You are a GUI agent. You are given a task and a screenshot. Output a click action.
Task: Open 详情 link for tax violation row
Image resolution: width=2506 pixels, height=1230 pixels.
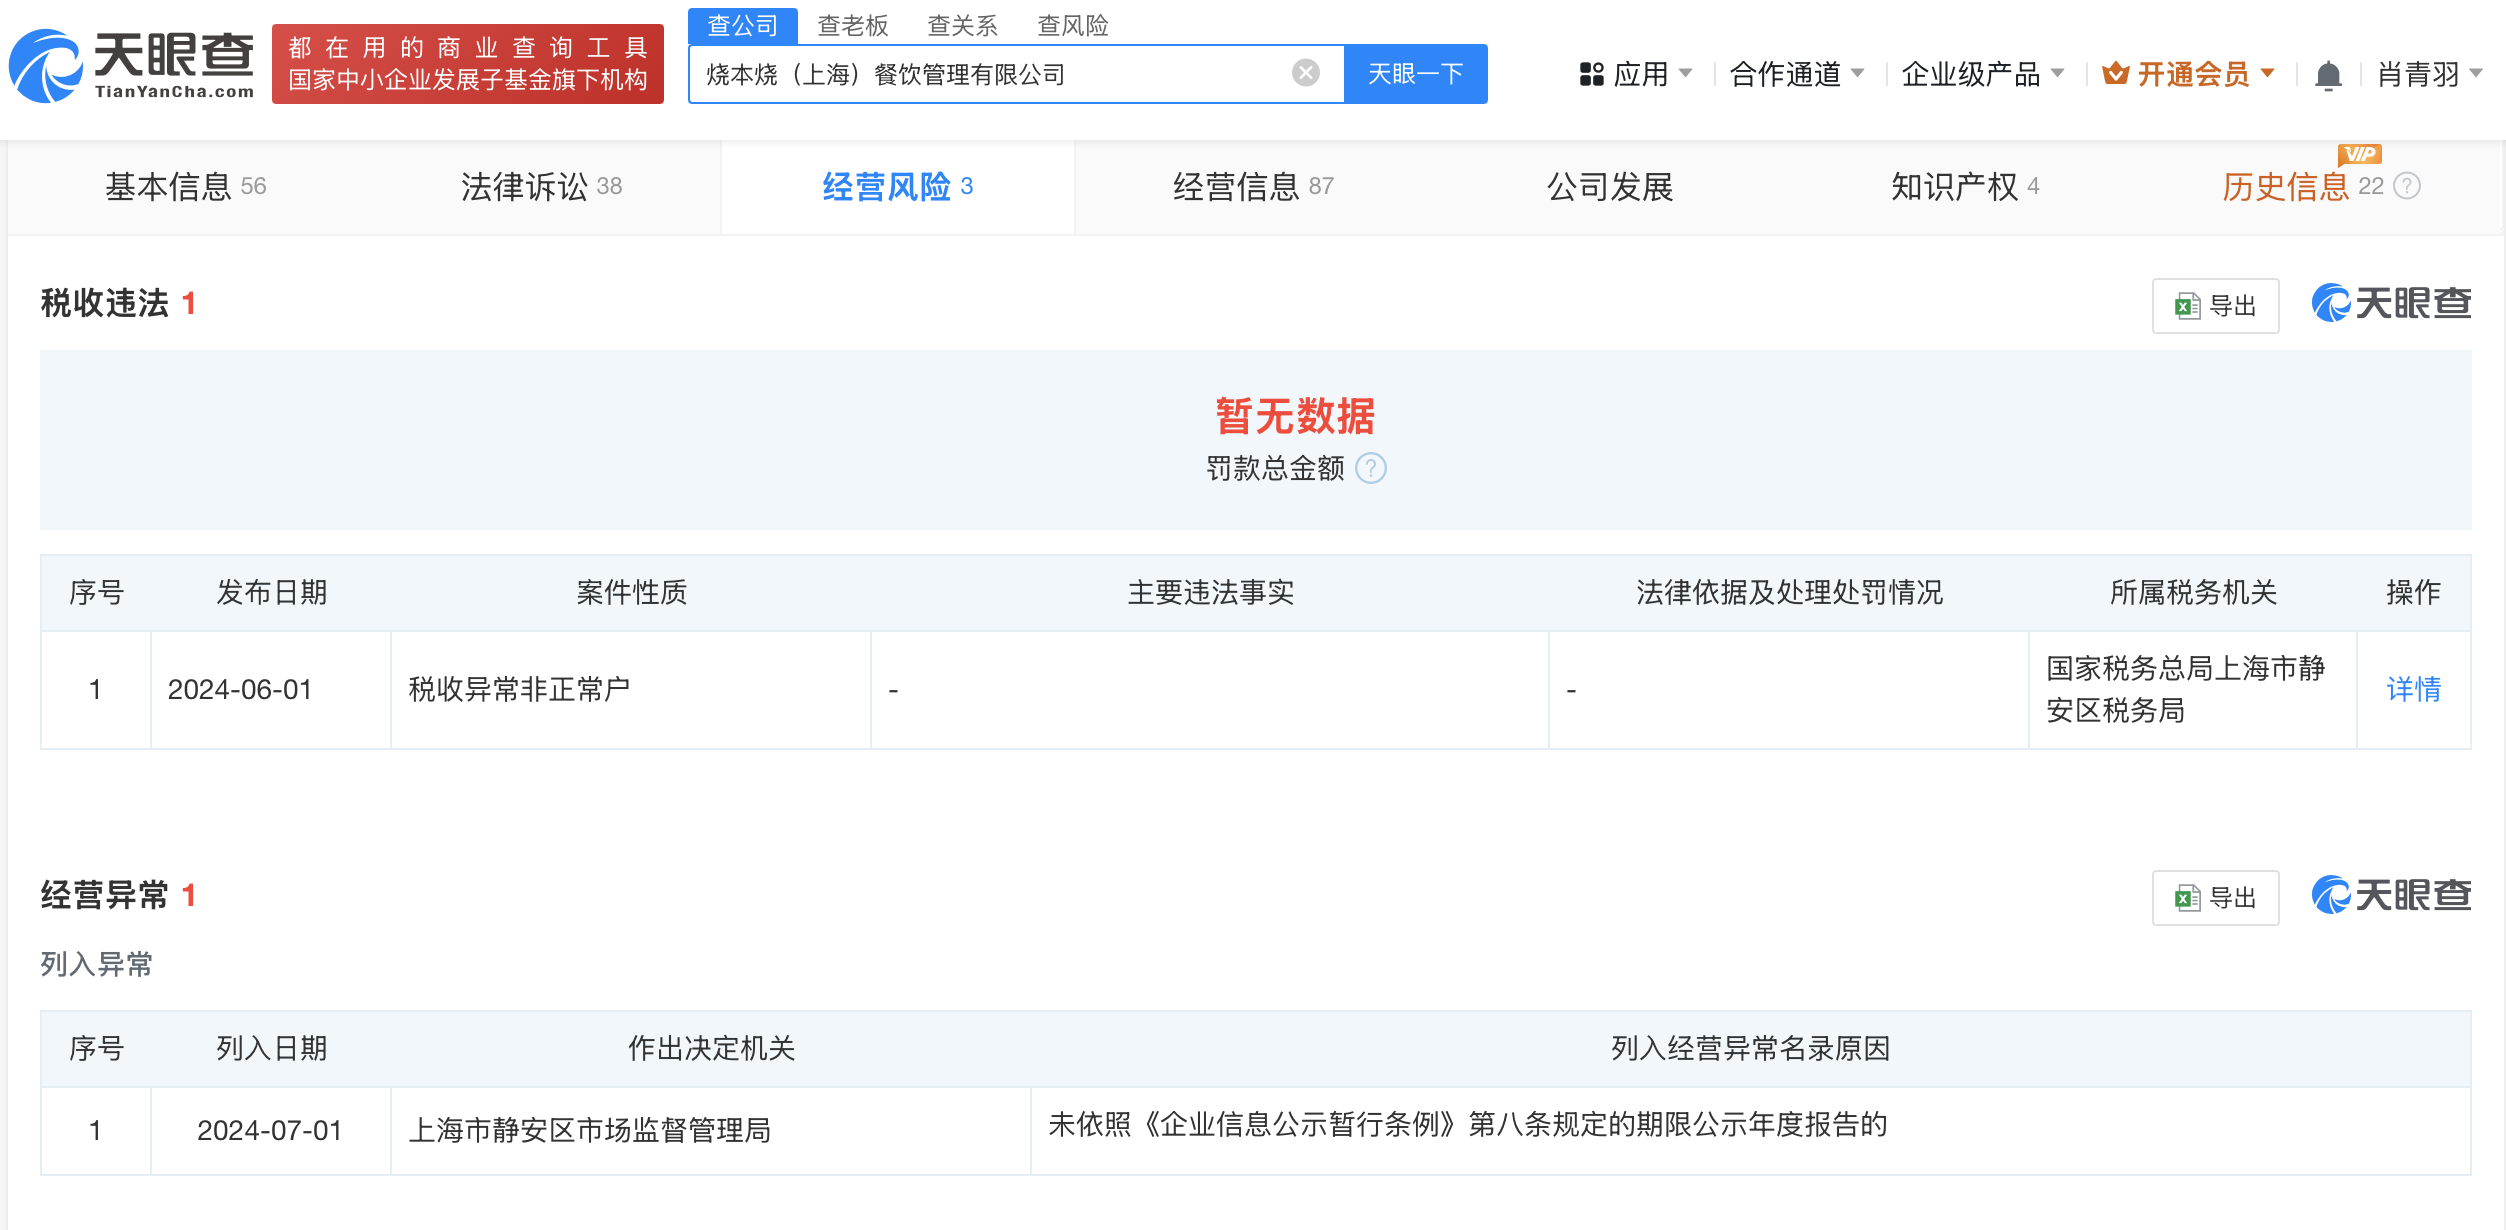tap(2413, 689)
